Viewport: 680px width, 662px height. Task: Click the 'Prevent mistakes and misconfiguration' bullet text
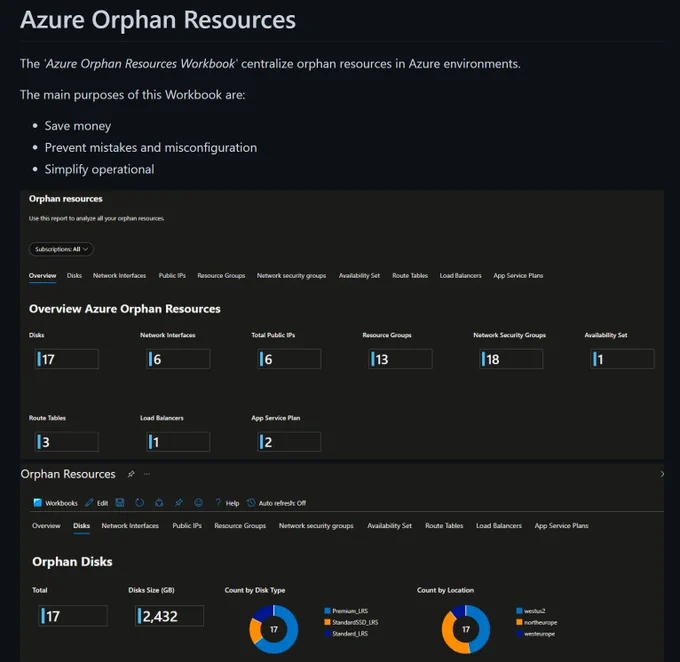[x=151, y=147]
